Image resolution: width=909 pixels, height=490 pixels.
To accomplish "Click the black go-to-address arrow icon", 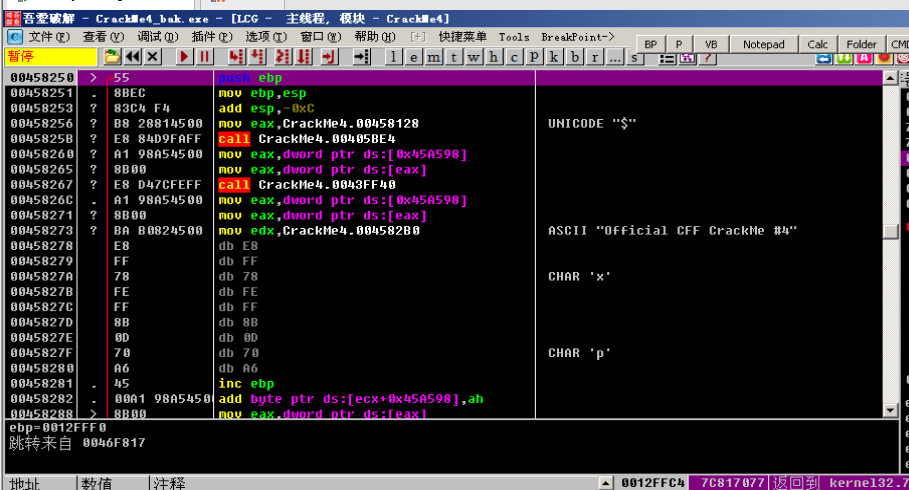I will pos(362,57).
